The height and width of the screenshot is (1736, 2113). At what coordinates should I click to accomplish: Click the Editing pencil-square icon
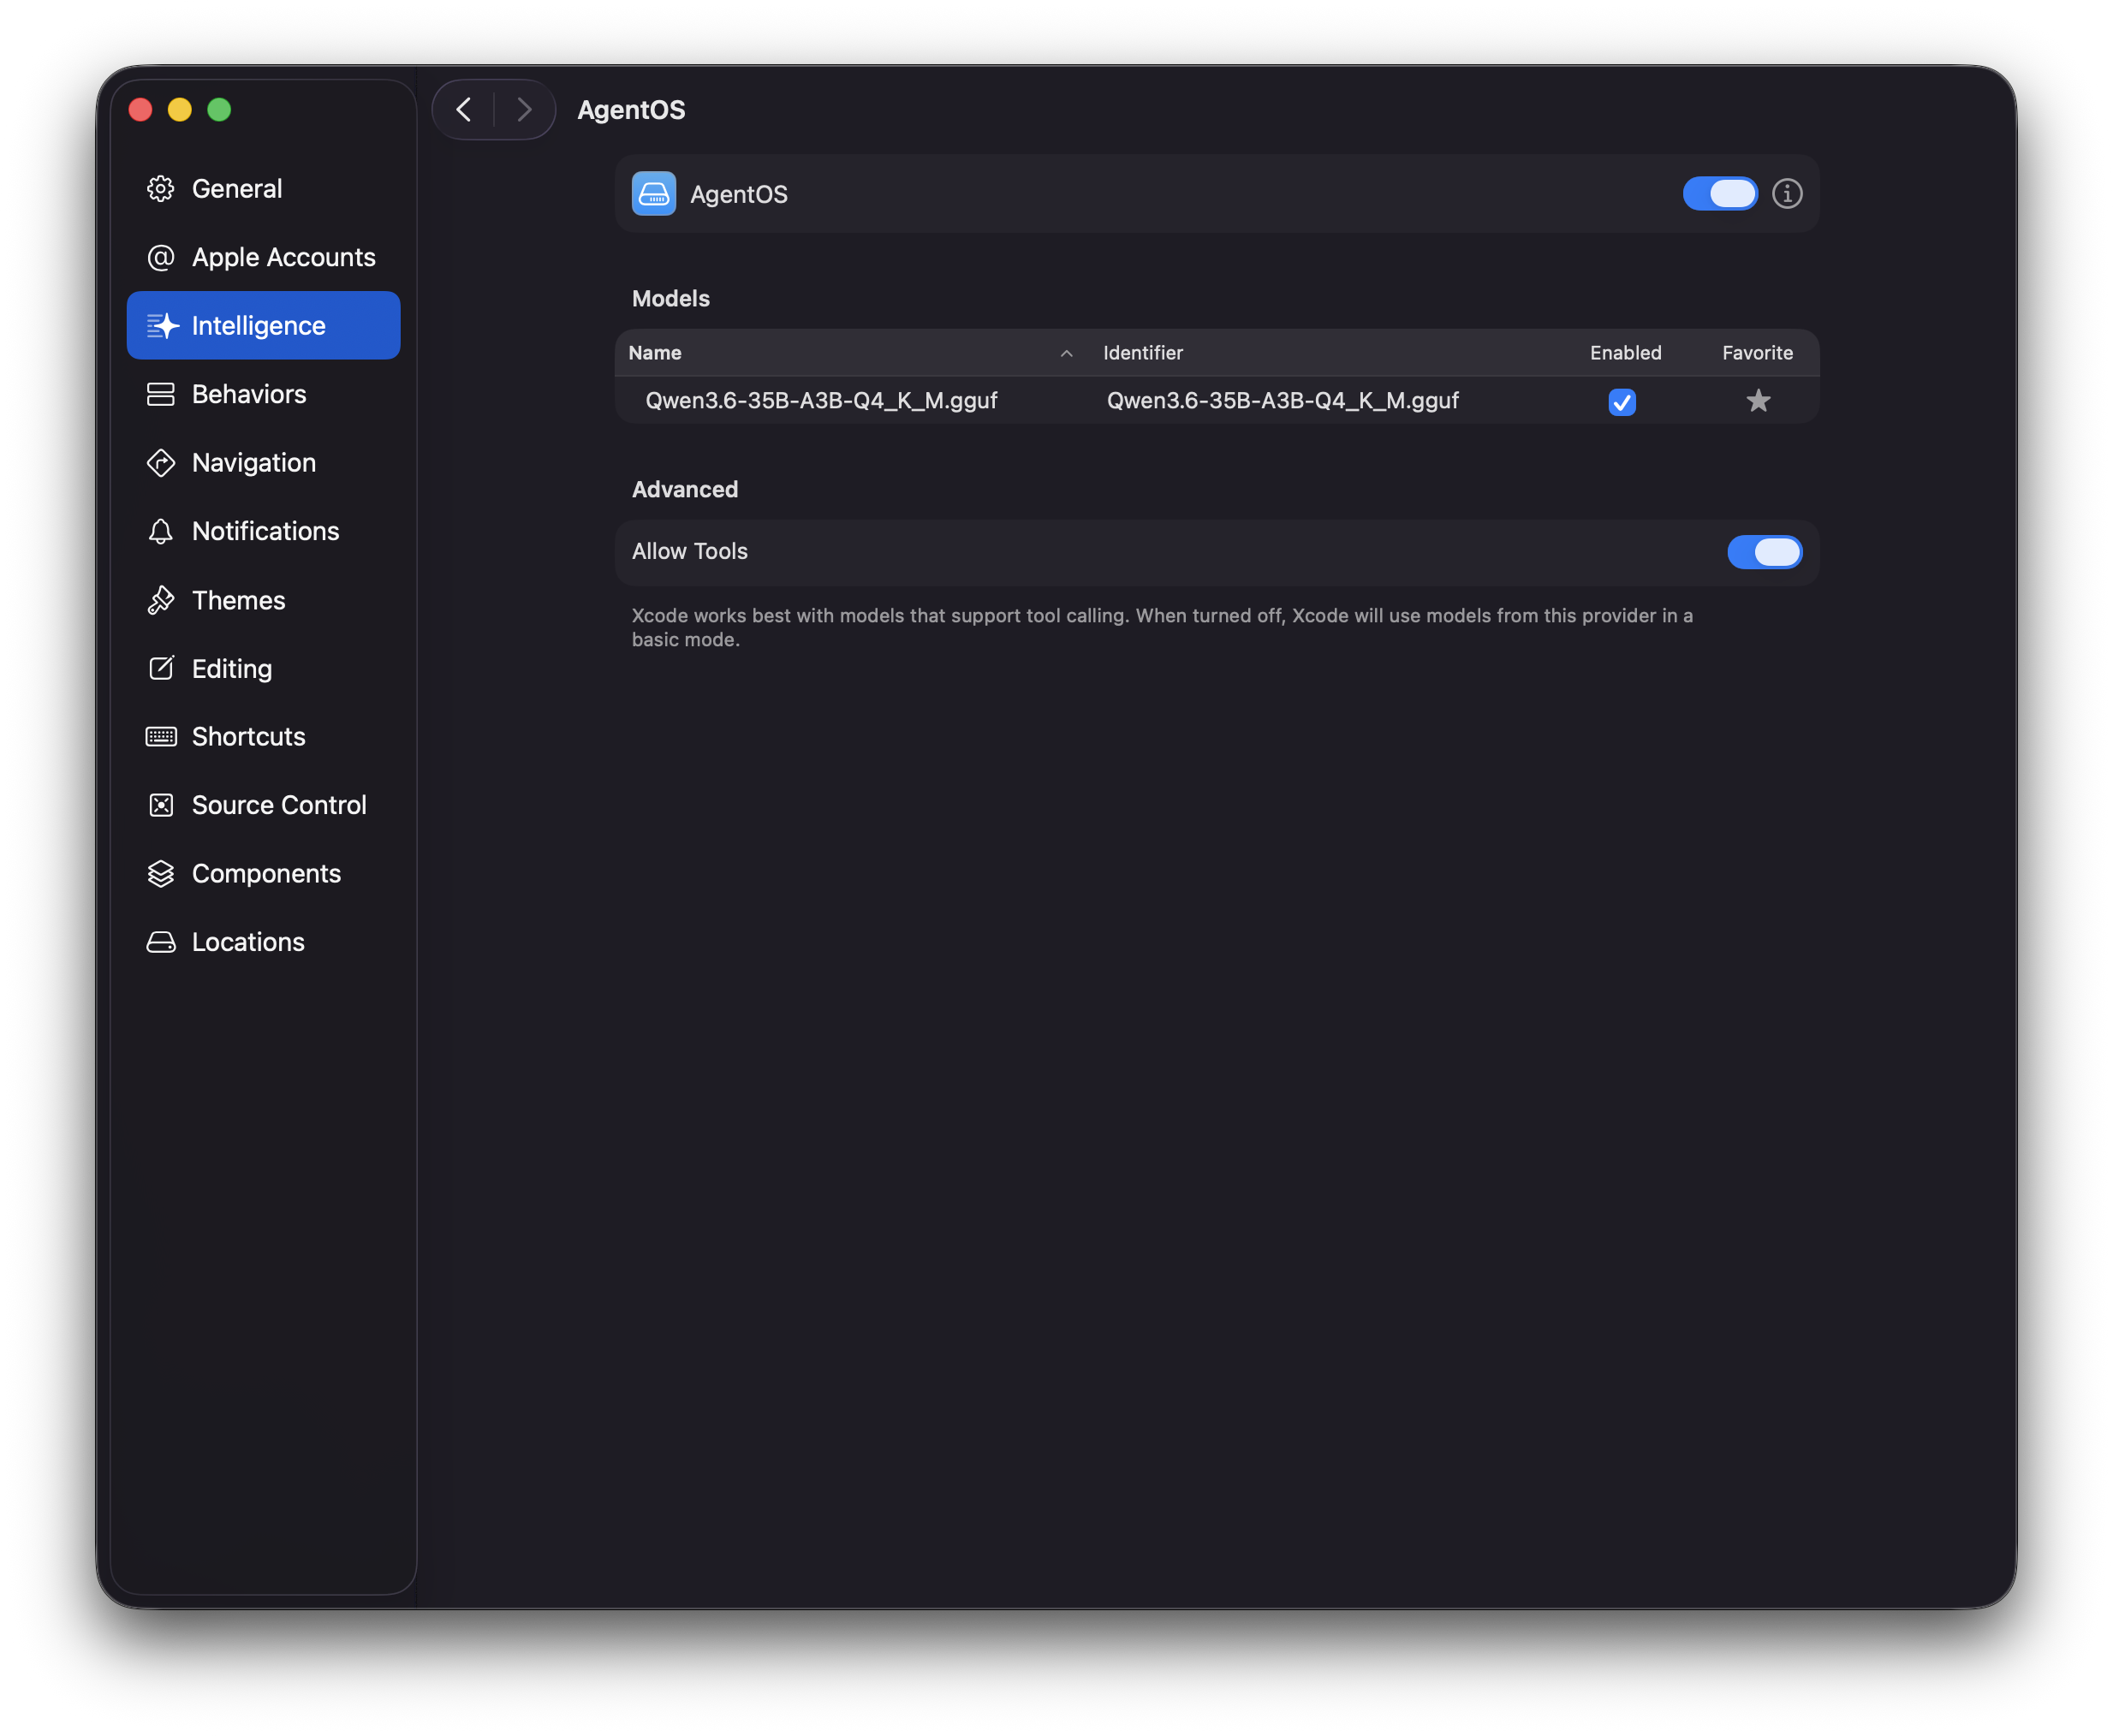coord(161,668)
